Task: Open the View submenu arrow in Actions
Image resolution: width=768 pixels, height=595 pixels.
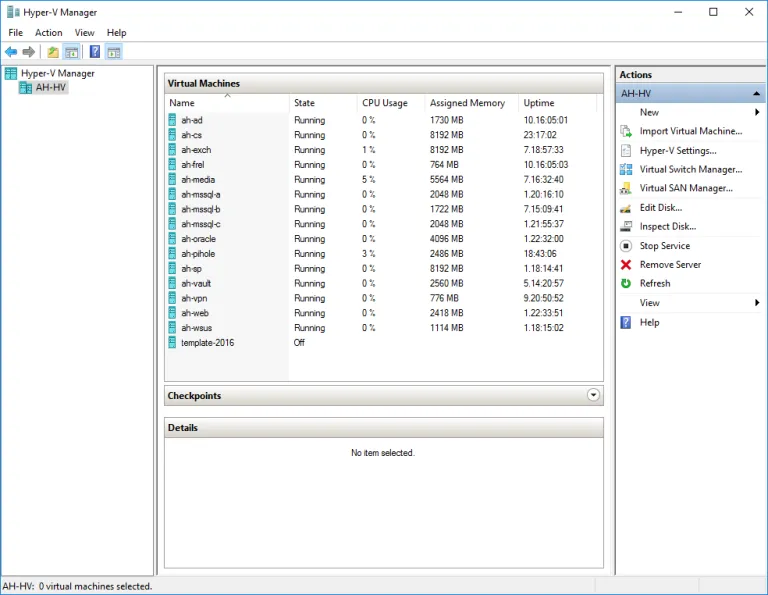Action: point(757,303)
